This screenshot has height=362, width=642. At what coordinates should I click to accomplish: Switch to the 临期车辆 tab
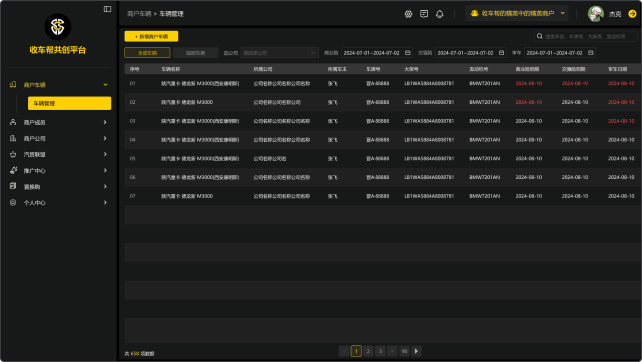point(195,52)
